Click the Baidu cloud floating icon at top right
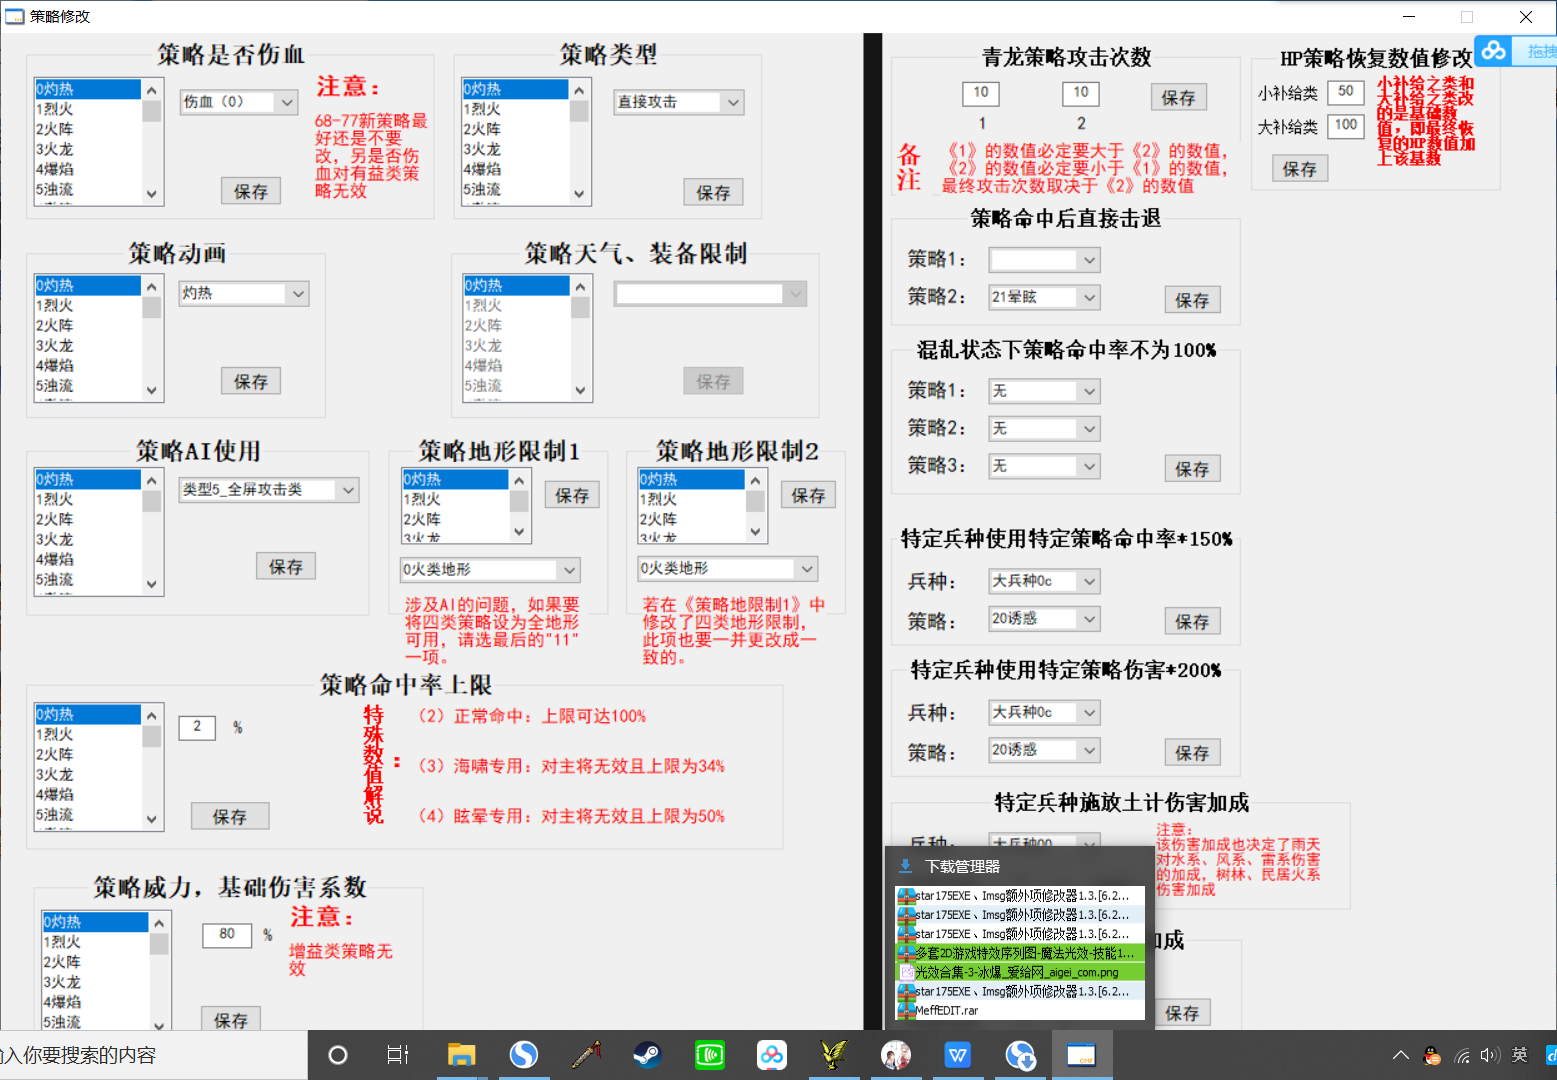 [1493, 50]
